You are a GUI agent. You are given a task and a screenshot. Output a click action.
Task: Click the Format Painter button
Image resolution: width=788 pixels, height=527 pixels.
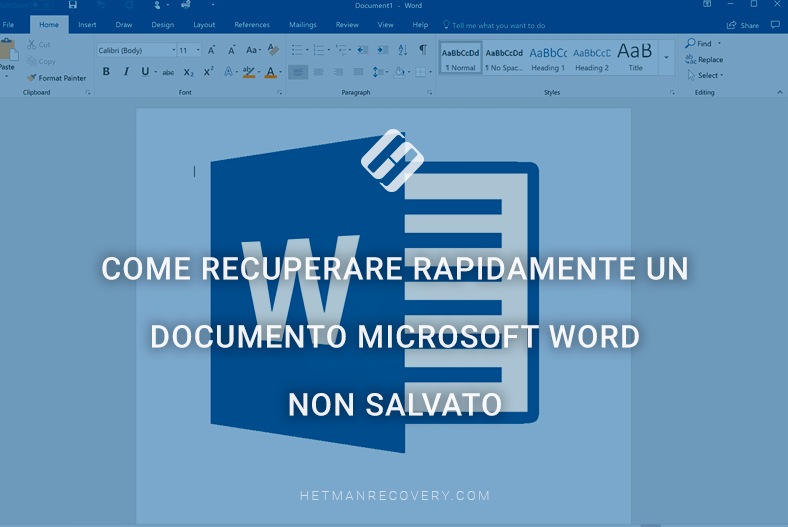pos(56,78)
